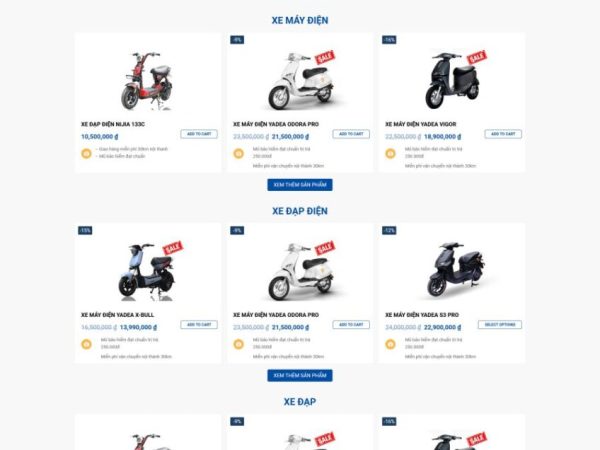Click the orange icon on Yadea X-Bull card
This screenshot has height=450, width=600.
pos(86,344)
